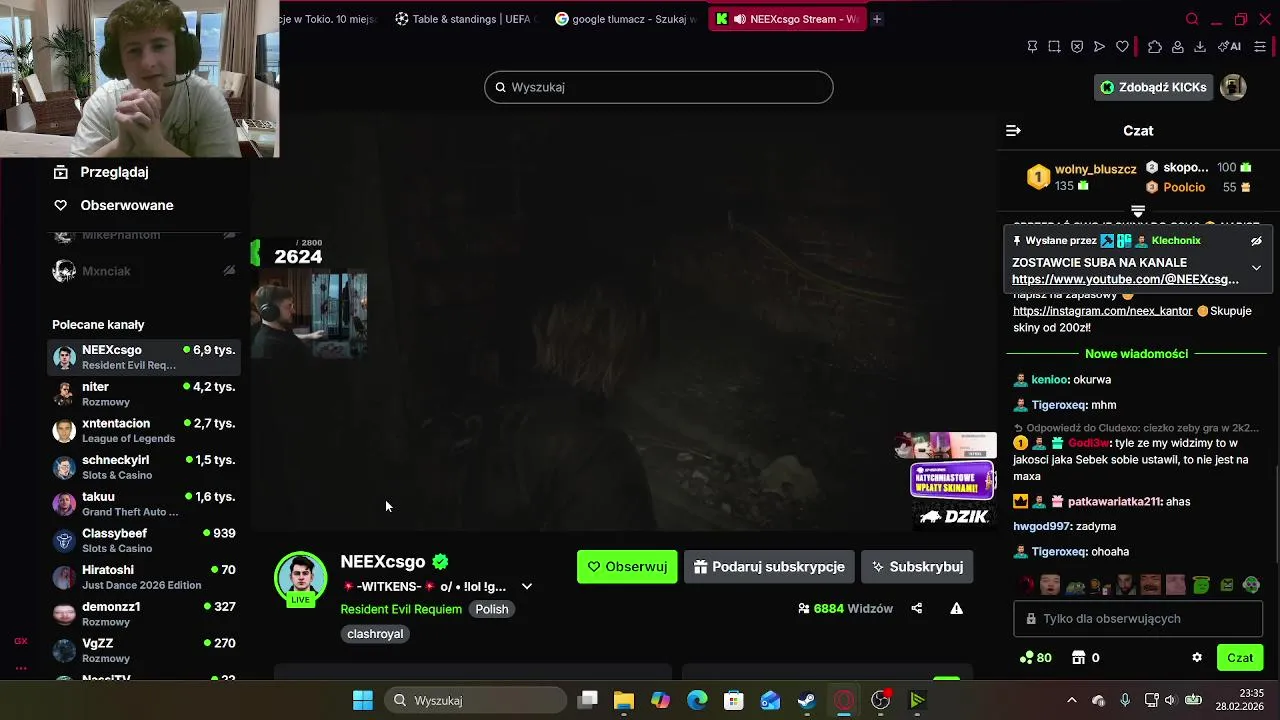Launch the Opera AI assistant

click(x=1231, y=47)
